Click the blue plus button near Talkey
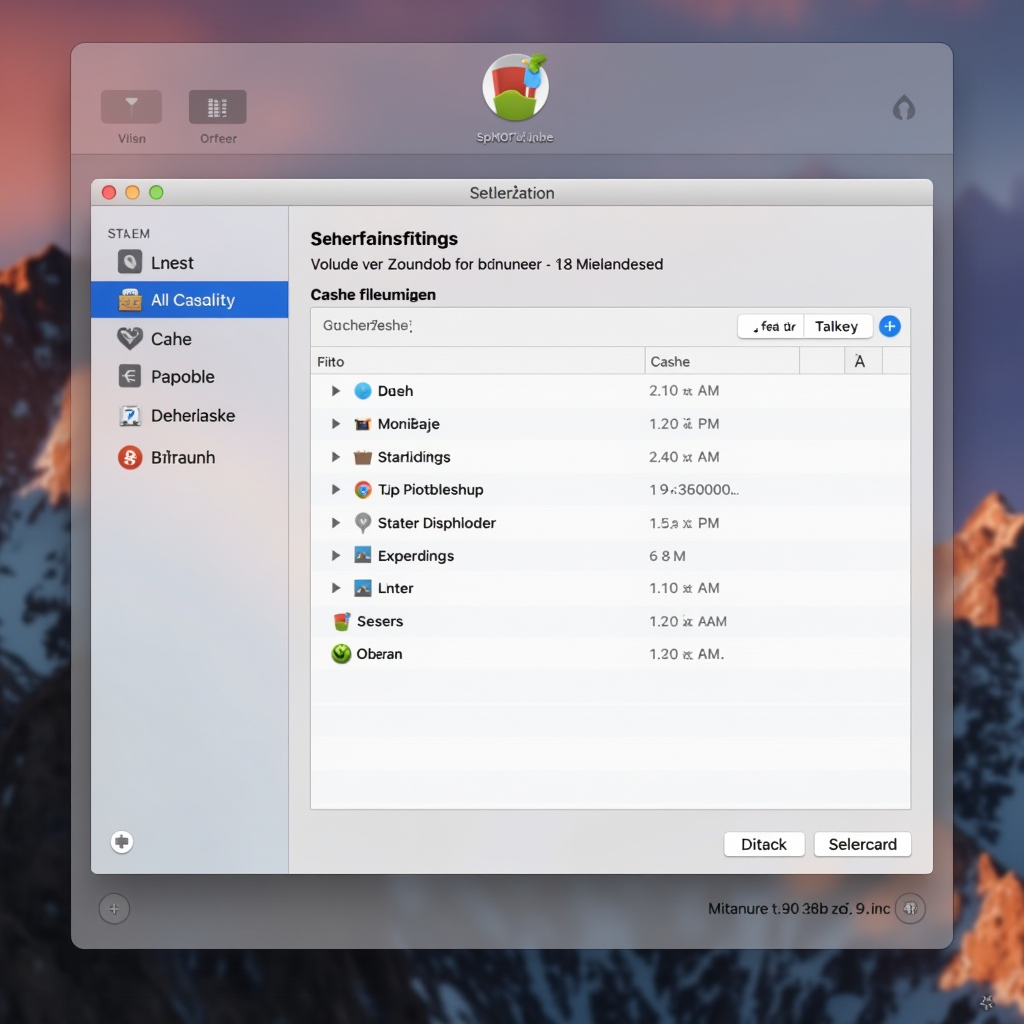Viewport: 1024px width, 1024px height. click(x=889, y=326)
